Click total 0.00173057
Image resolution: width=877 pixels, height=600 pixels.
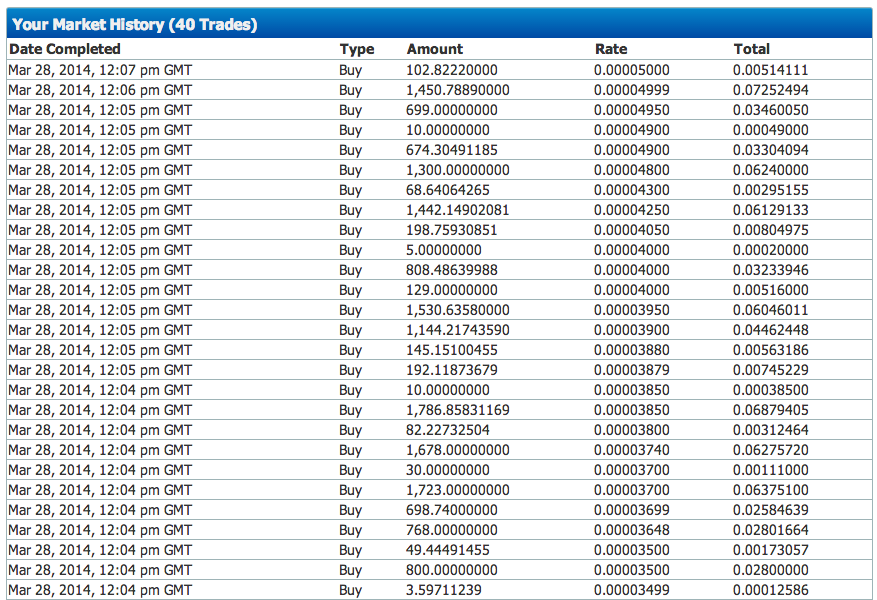[x=771, y=550]
